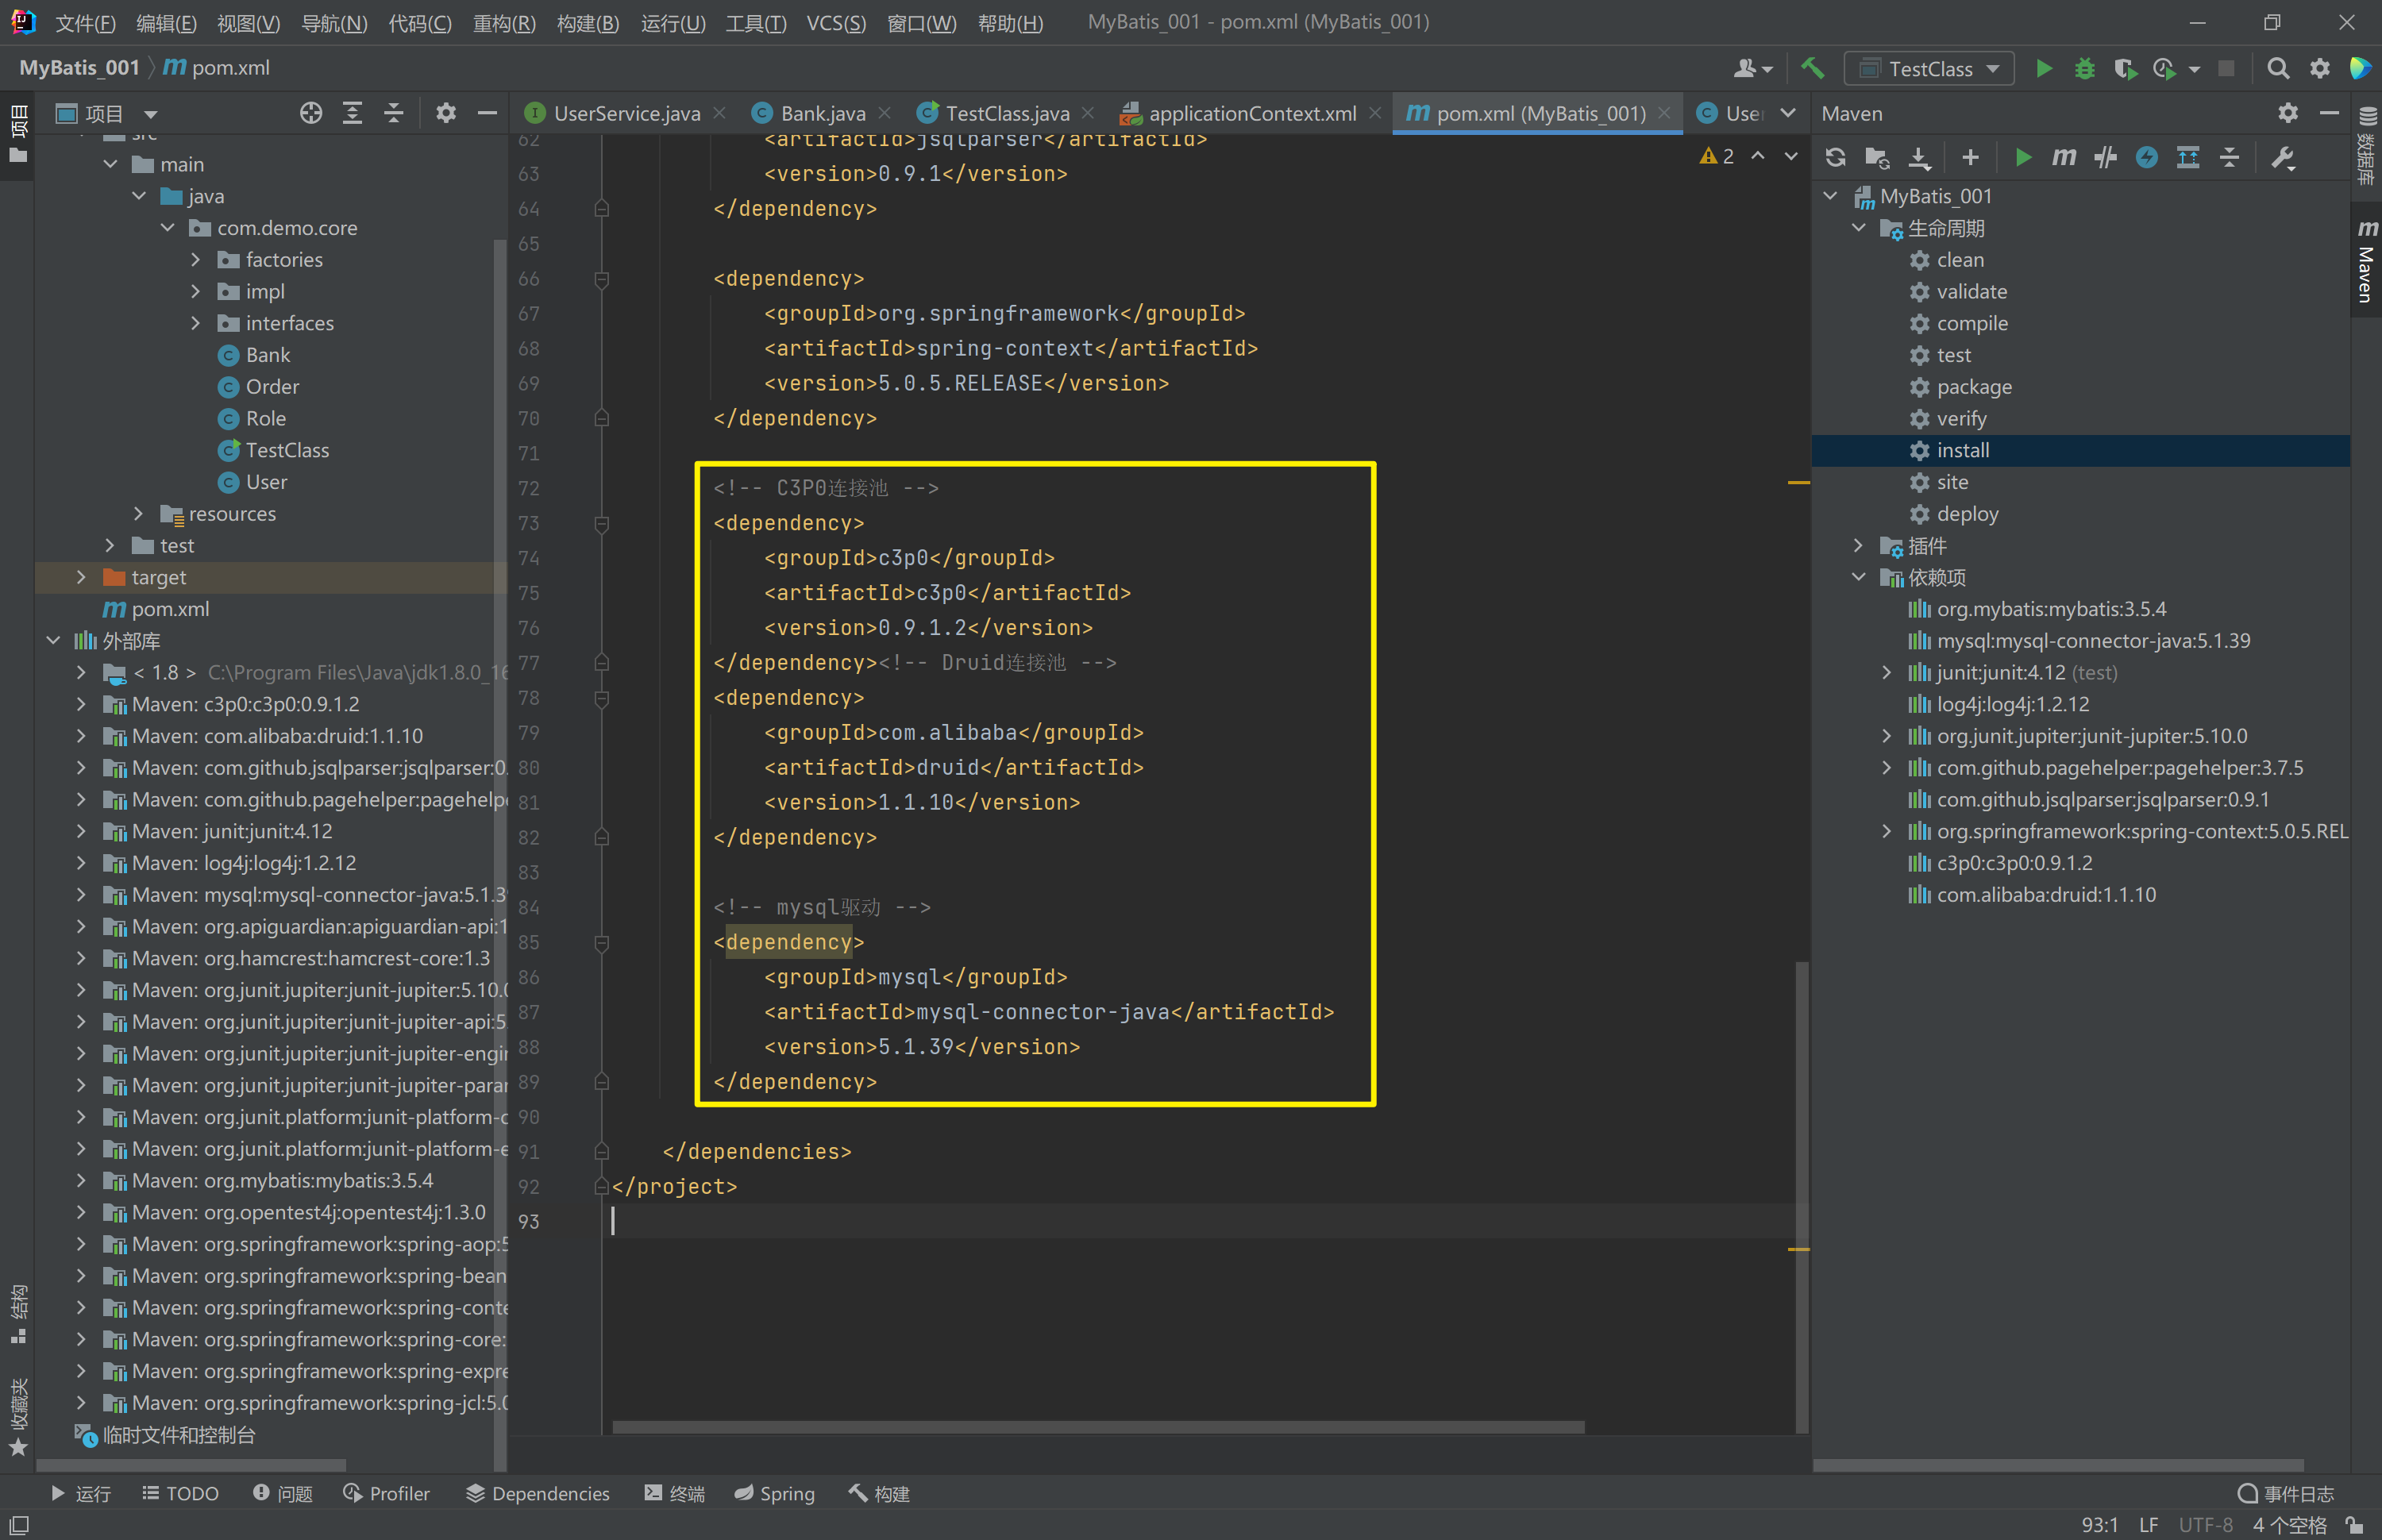This screenshot has width=2382, height=1540.
Task: Toggle Maven offline mode
Action: point(2105,157)
